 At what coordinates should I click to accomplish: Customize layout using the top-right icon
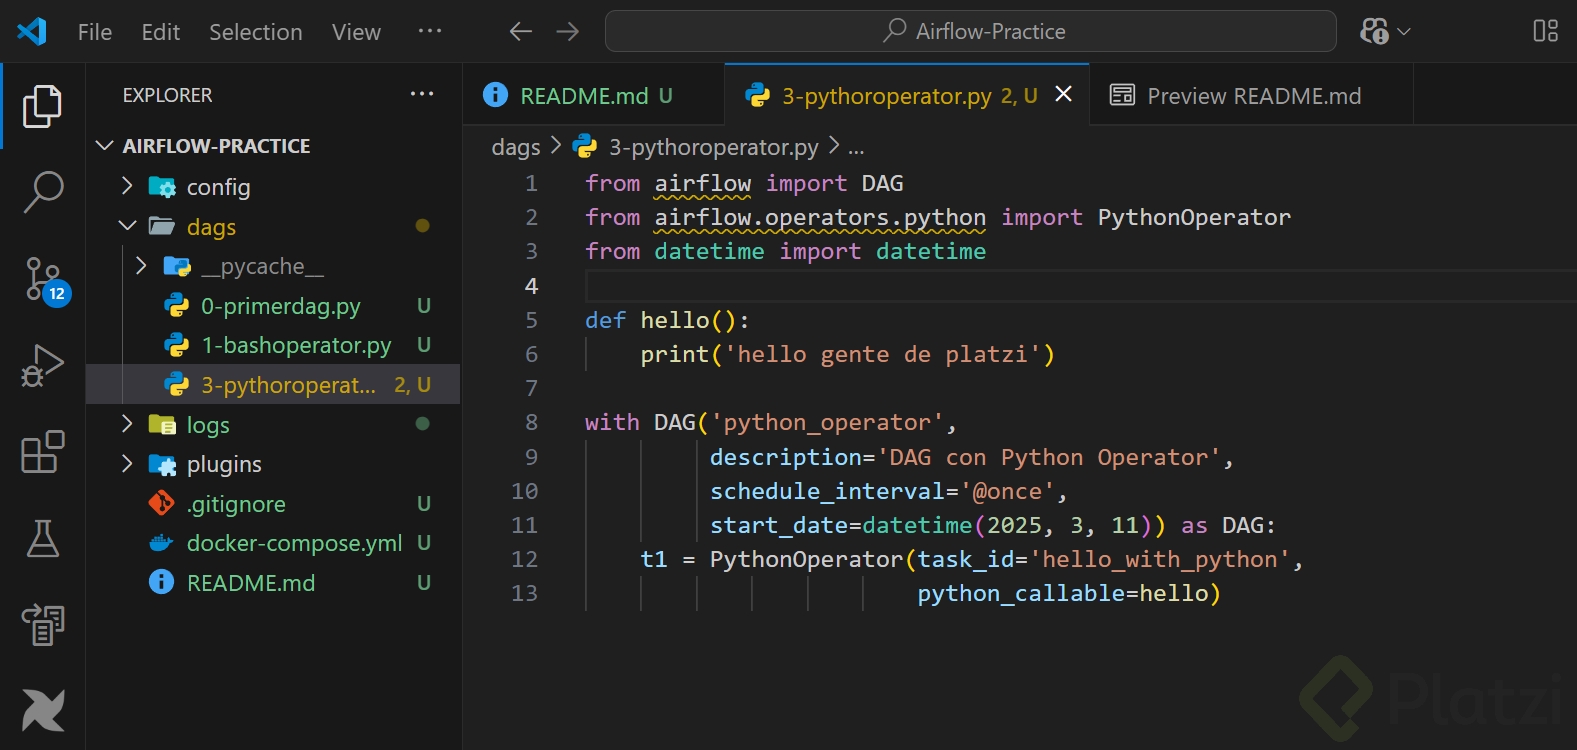pos(1545,32)
